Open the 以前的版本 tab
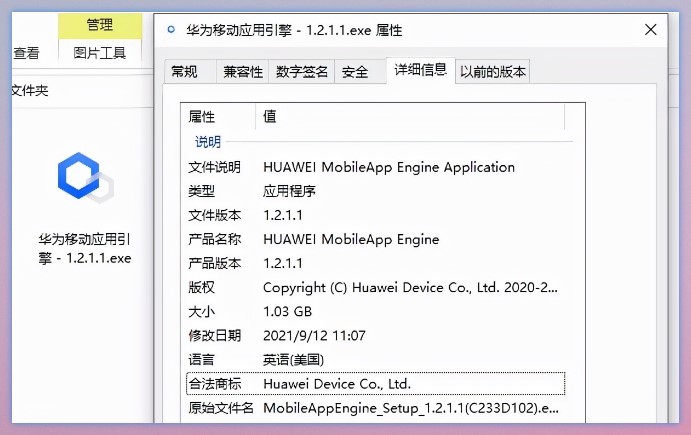The height and width of the screenshot is (435, 691). (493, 71)
